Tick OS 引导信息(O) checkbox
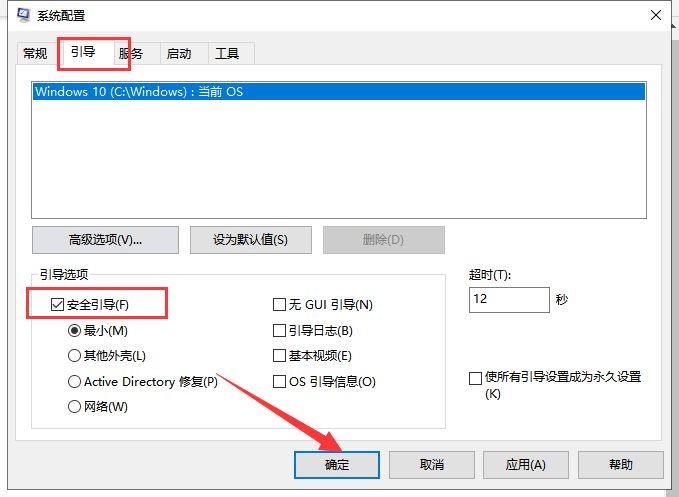The image size is (679, 497). (x=279, y=381)
